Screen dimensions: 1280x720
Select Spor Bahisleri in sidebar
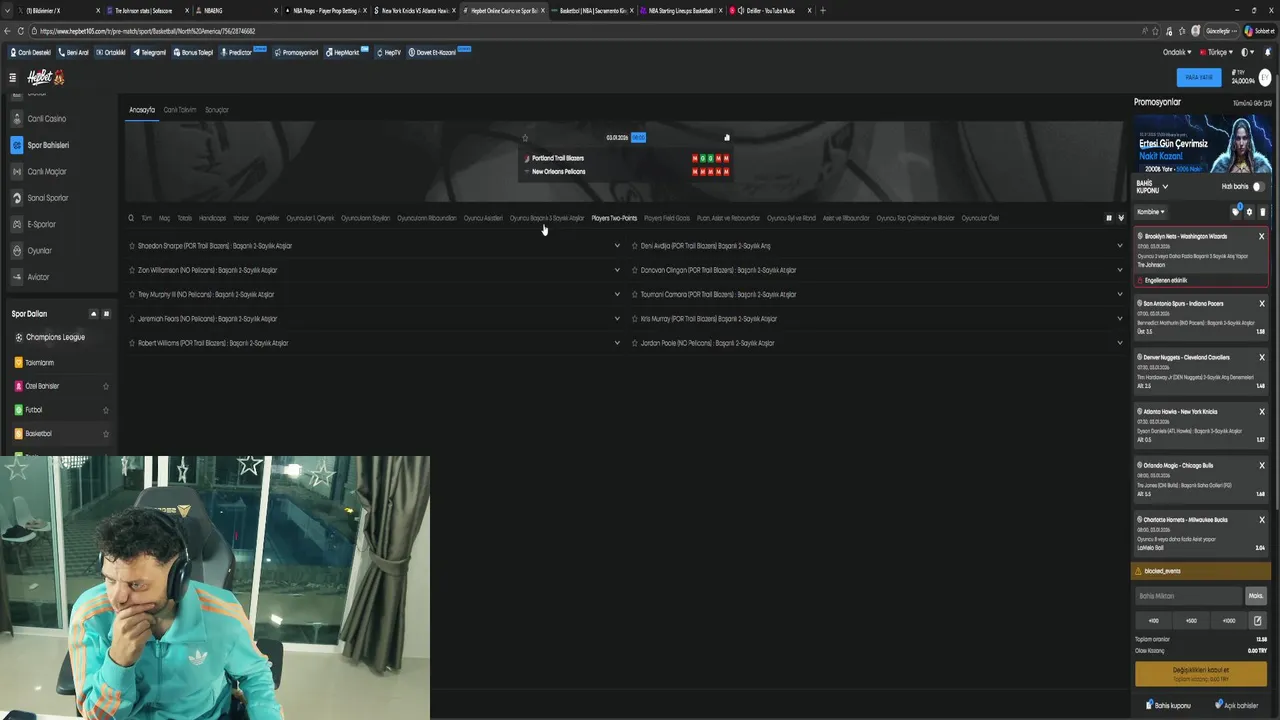point(48,145)
